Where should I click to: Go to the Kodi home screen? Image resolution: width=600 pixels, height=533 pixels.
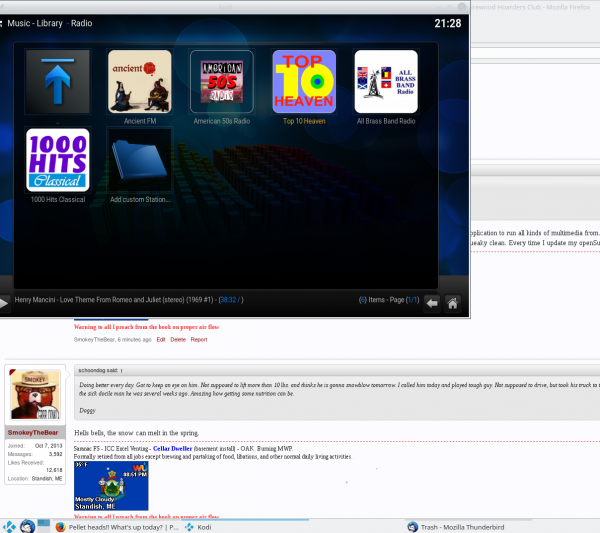[x=453, y=303]
